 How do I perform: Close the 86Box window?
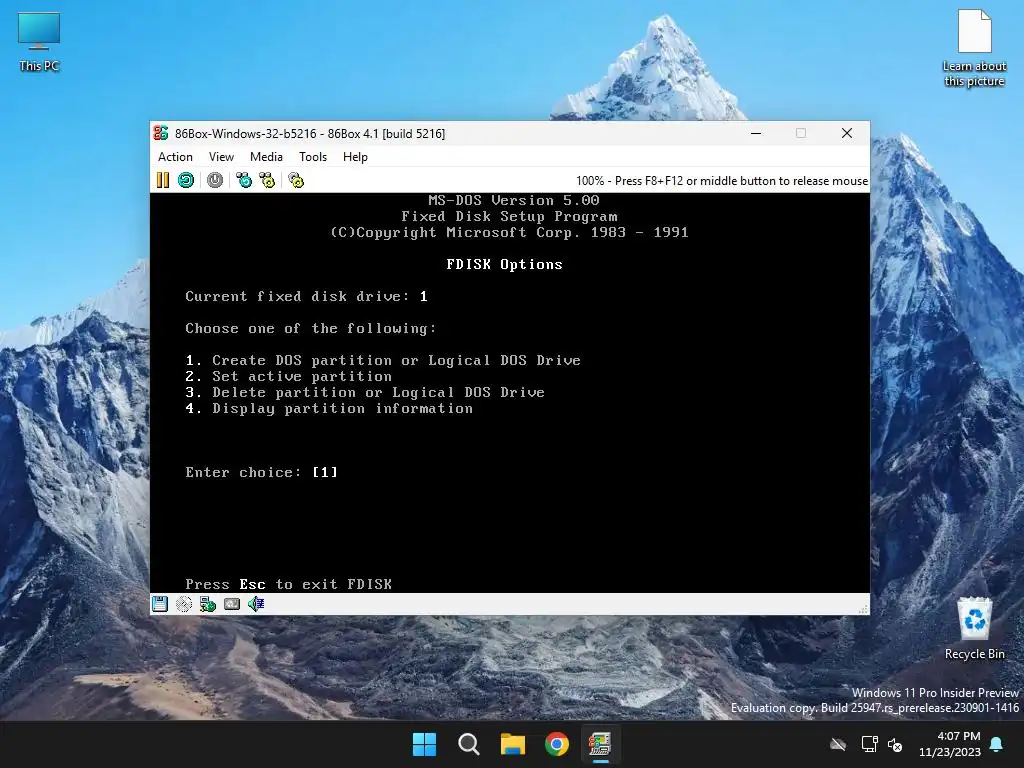[847, 133]
